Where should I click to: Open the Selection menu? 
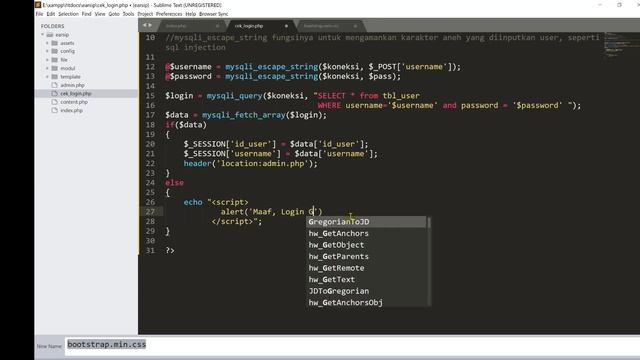pos(68,14)
